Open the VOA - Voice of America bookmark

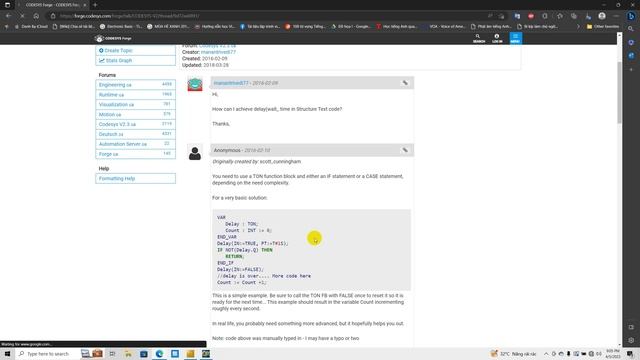click(x=447, y=27)
